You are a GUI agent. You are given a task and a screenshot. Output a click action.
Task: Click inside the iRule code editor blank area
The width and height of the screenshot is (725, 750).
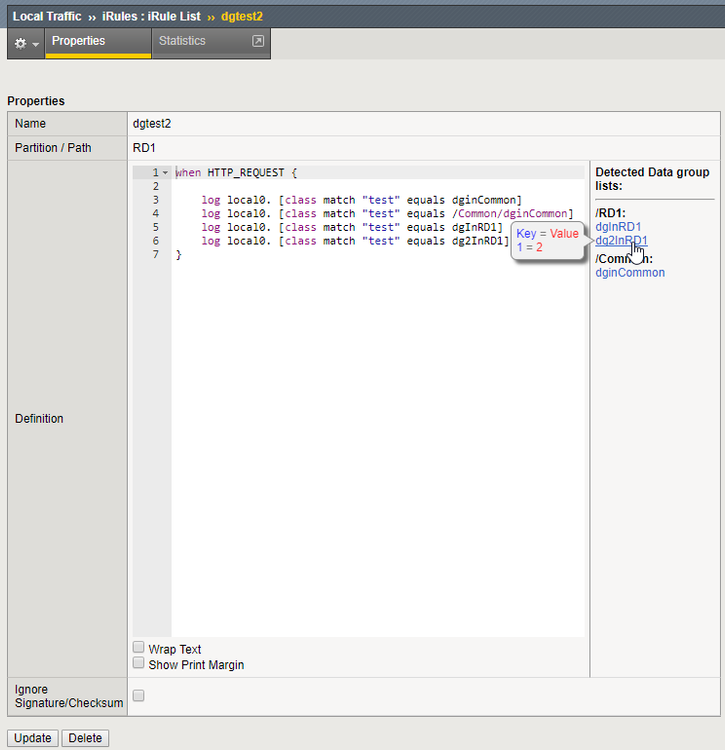pyautogui.click(x=378, y=450)
